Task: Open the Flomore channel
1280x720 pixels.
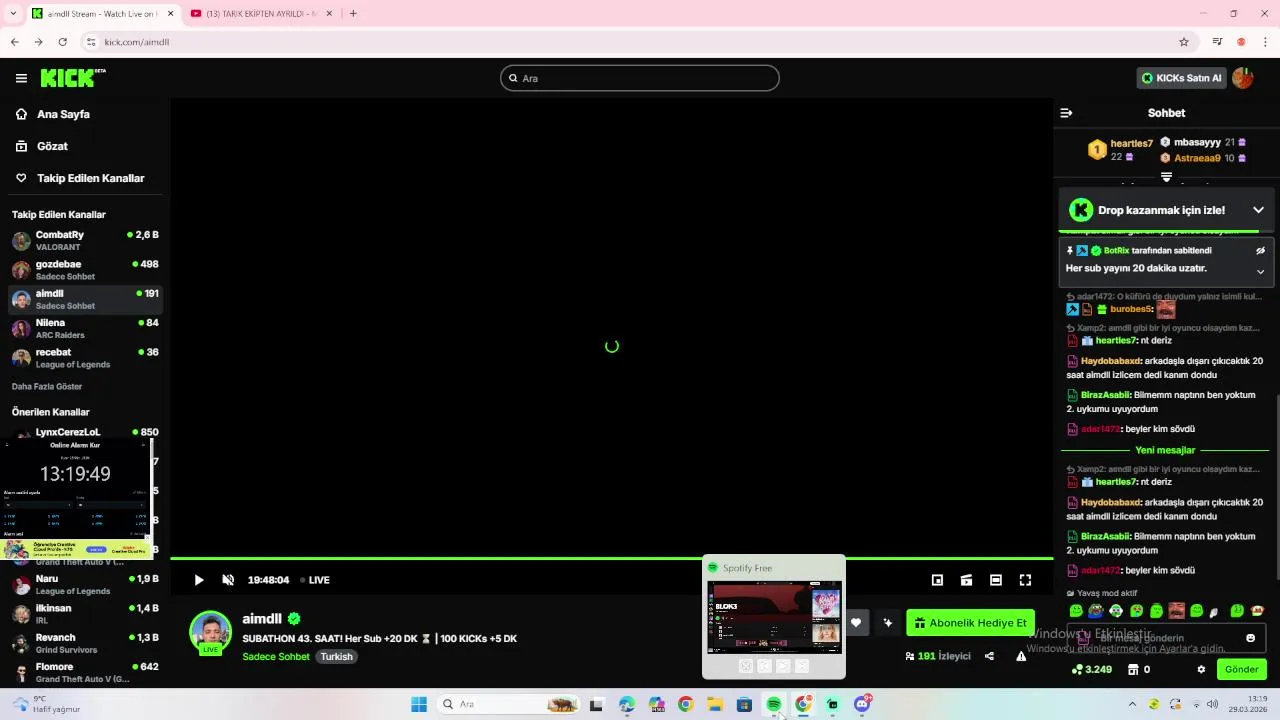Action: pos(85,672)
